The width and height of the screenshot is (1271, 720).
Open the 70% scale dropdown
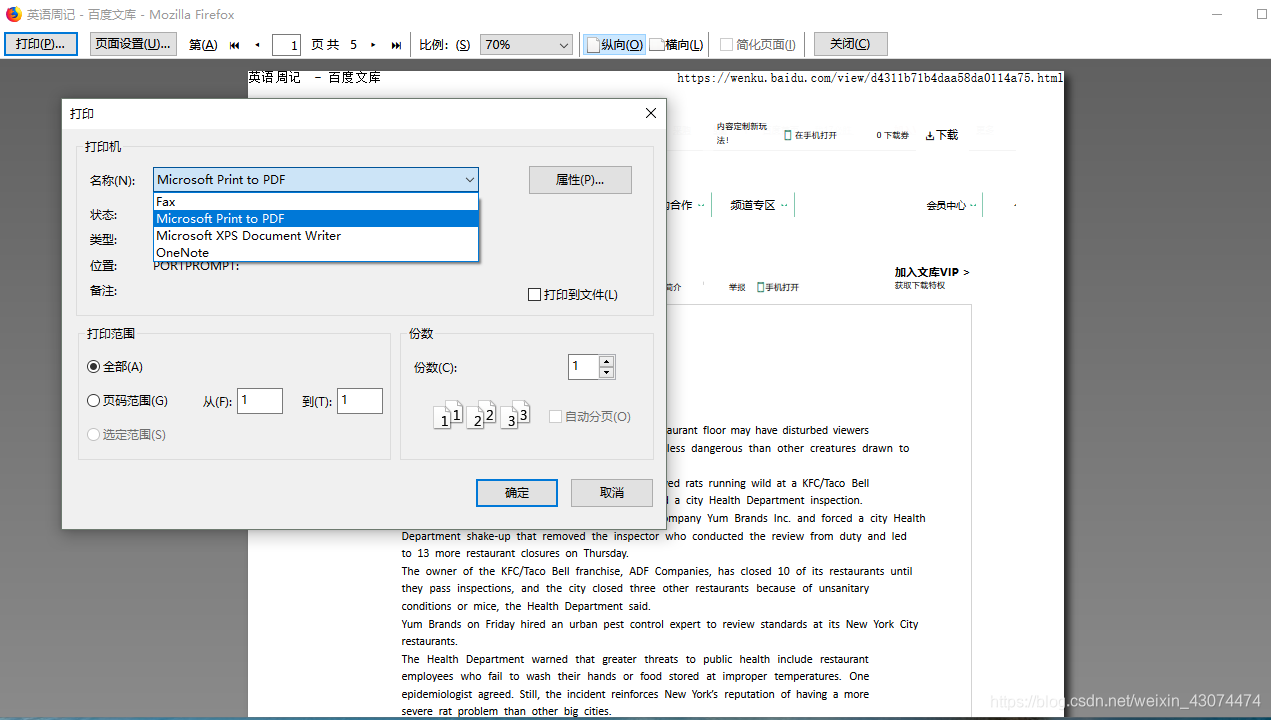click(x=526, y=45)
